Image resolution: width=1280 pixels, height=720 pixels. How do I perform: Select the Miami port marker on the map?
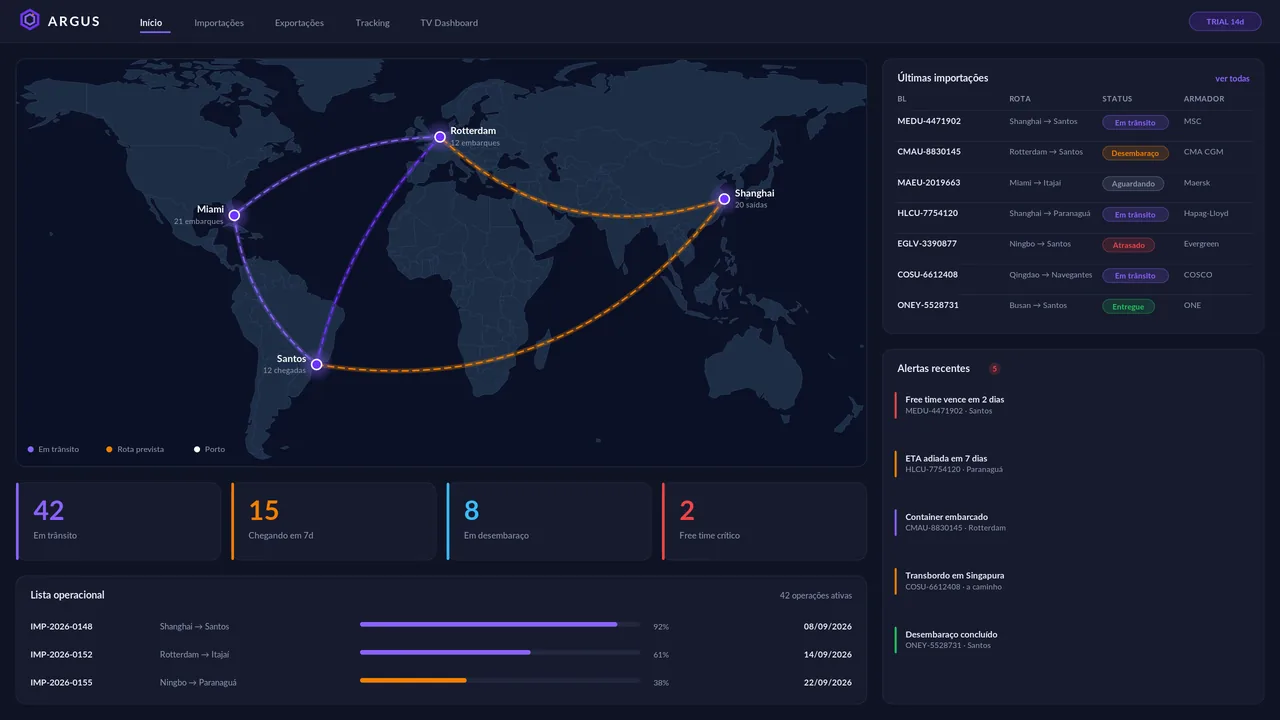pos(234,215)
